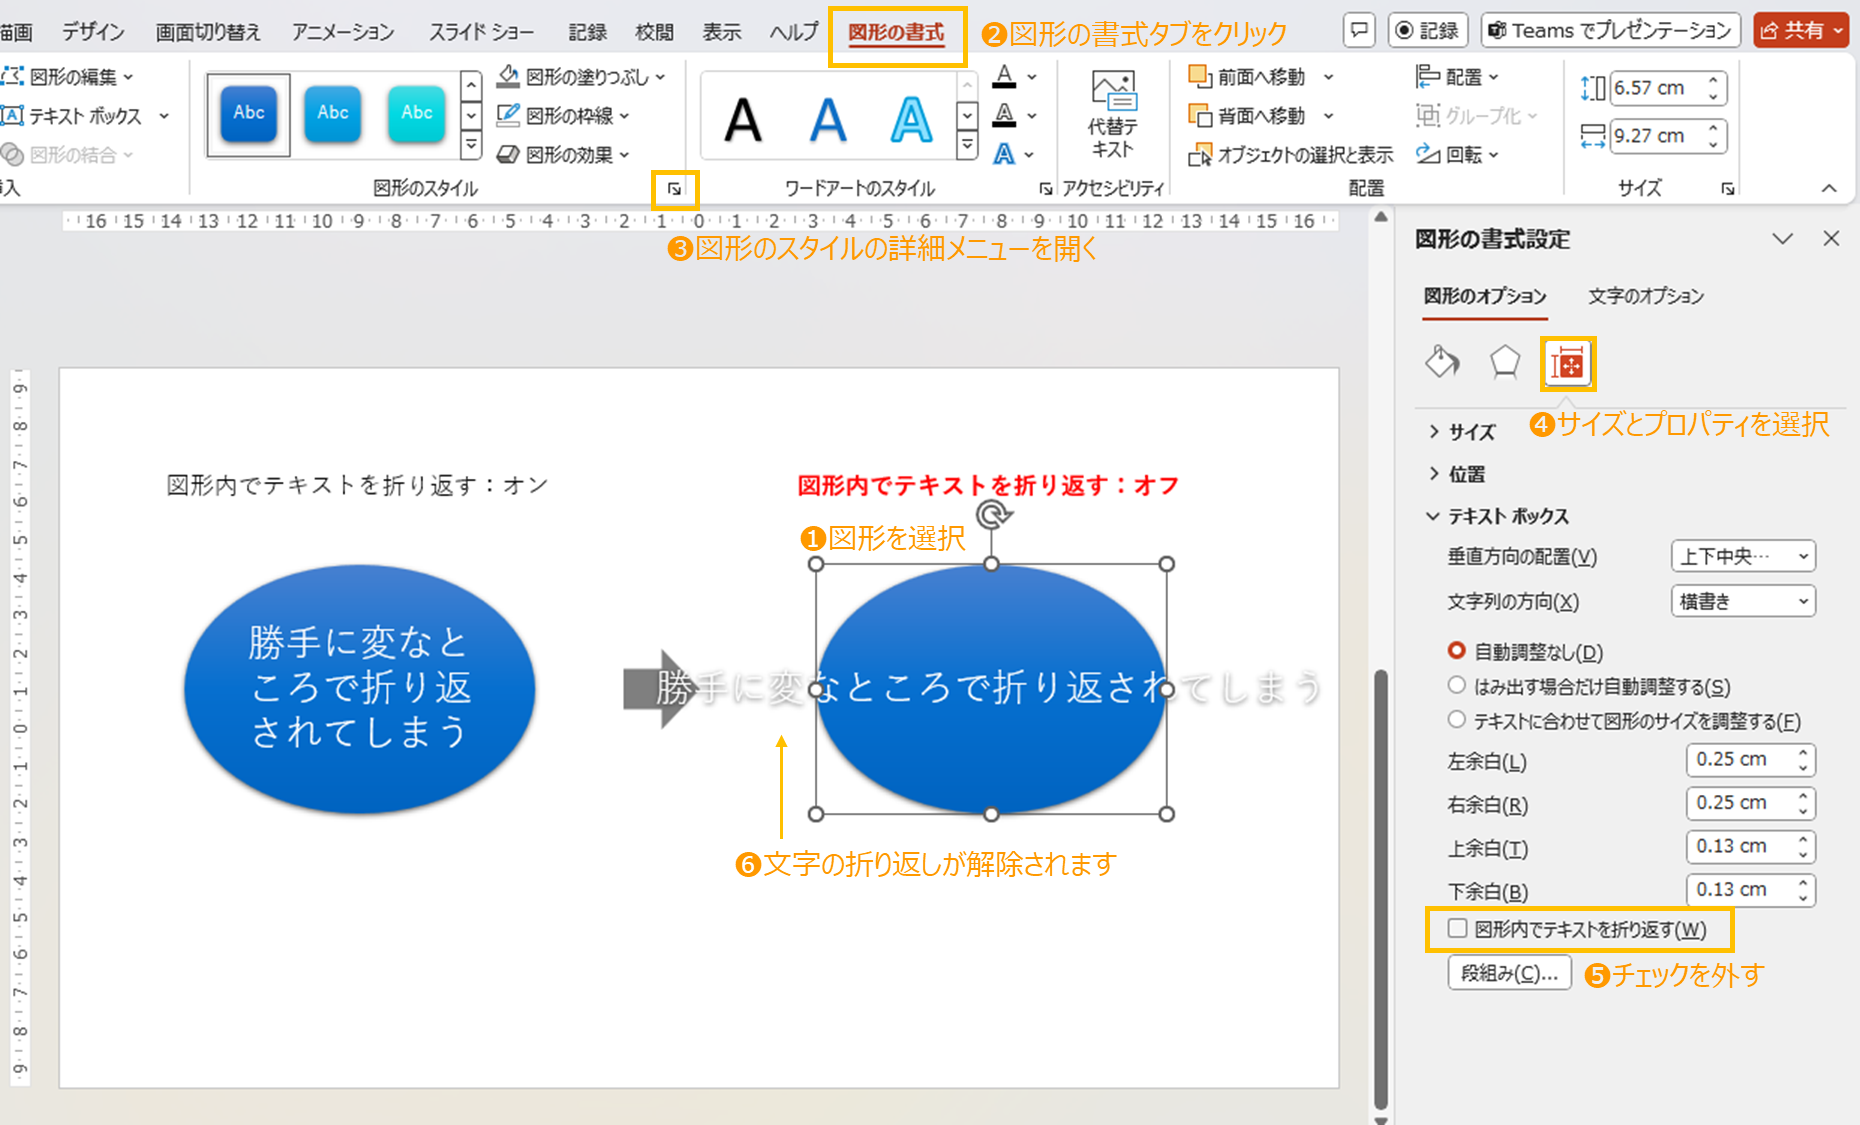Collapse the テキスト ボックス section

pyautogui.click(x=1498, y=516)
